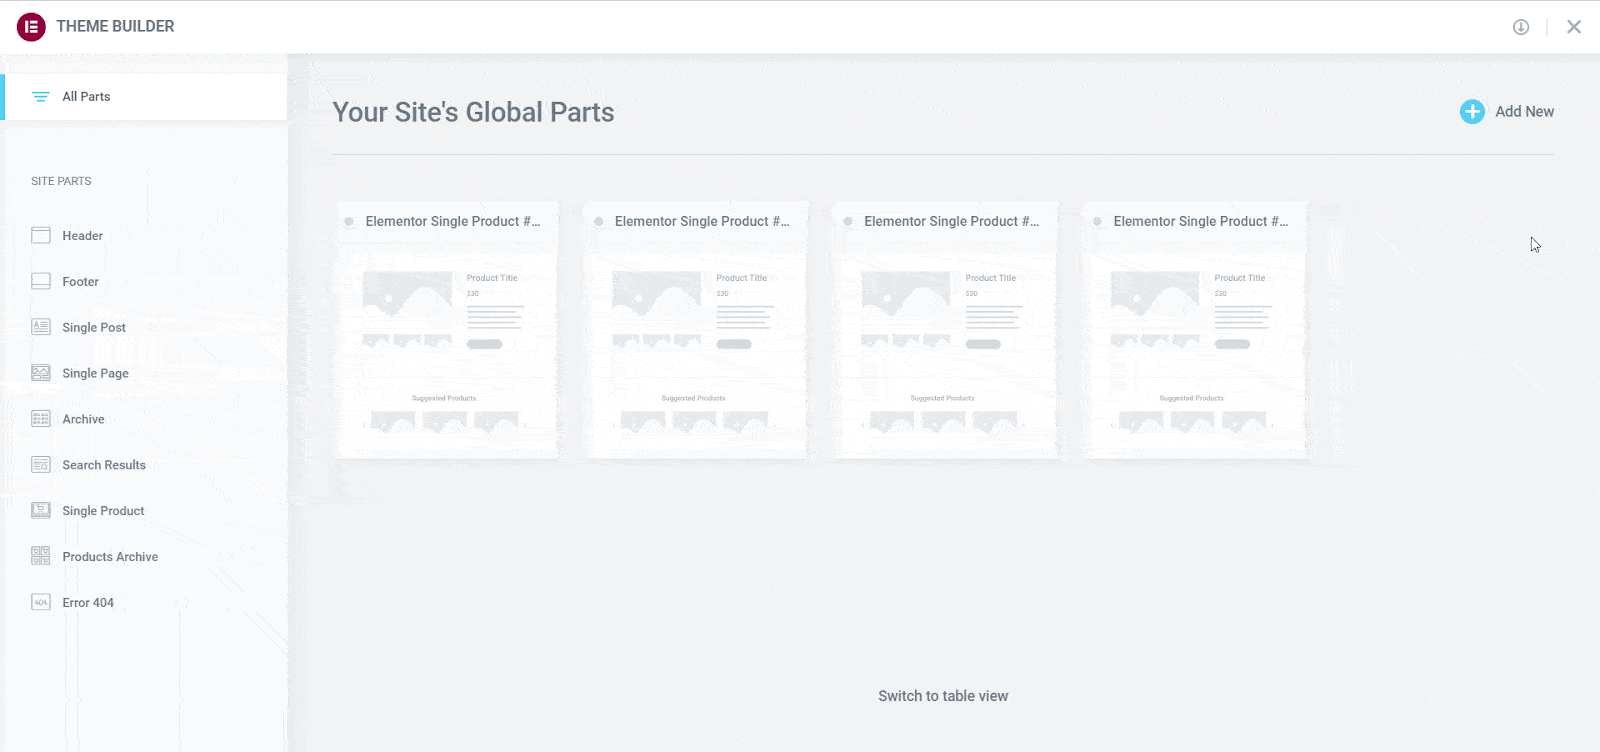Screen dimensions: 1600x752
Task: Click the Elementor logo icon
Action: pyautogui.click(x=31, y=27)
